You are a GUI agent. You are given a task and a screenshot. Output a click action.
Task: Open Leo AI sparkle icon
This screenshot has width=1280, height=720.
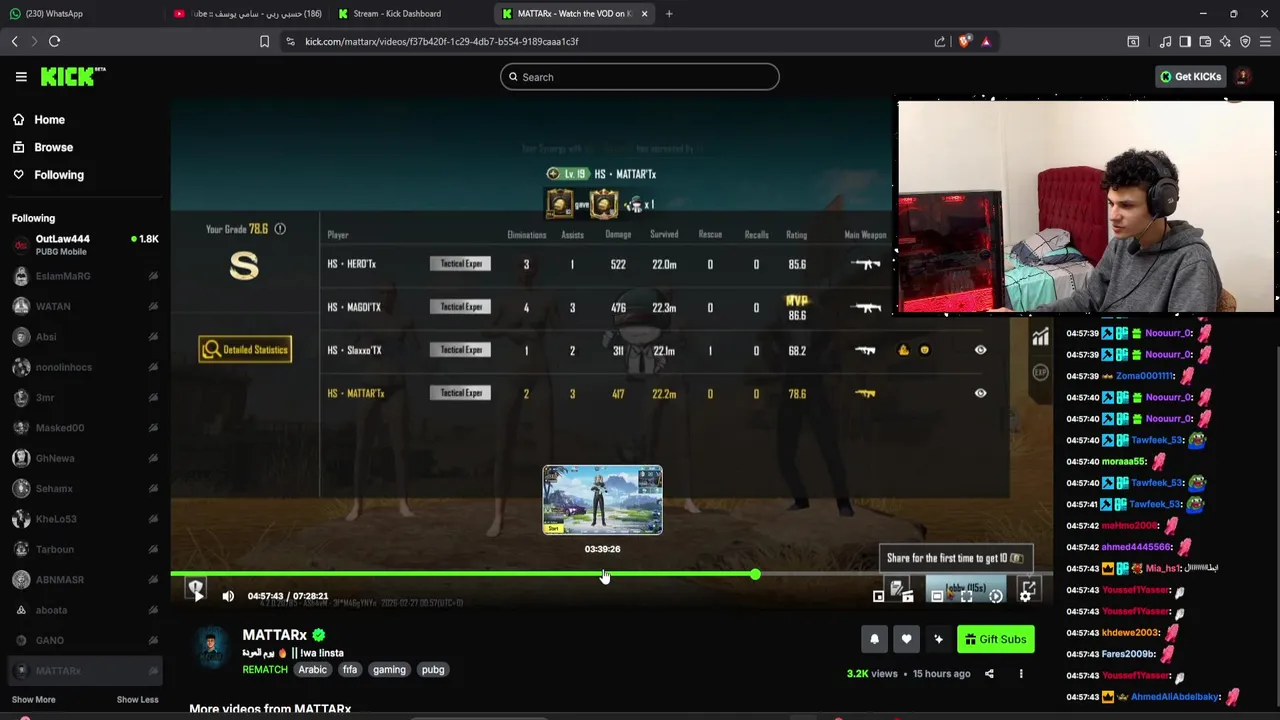coord(1225,41)
